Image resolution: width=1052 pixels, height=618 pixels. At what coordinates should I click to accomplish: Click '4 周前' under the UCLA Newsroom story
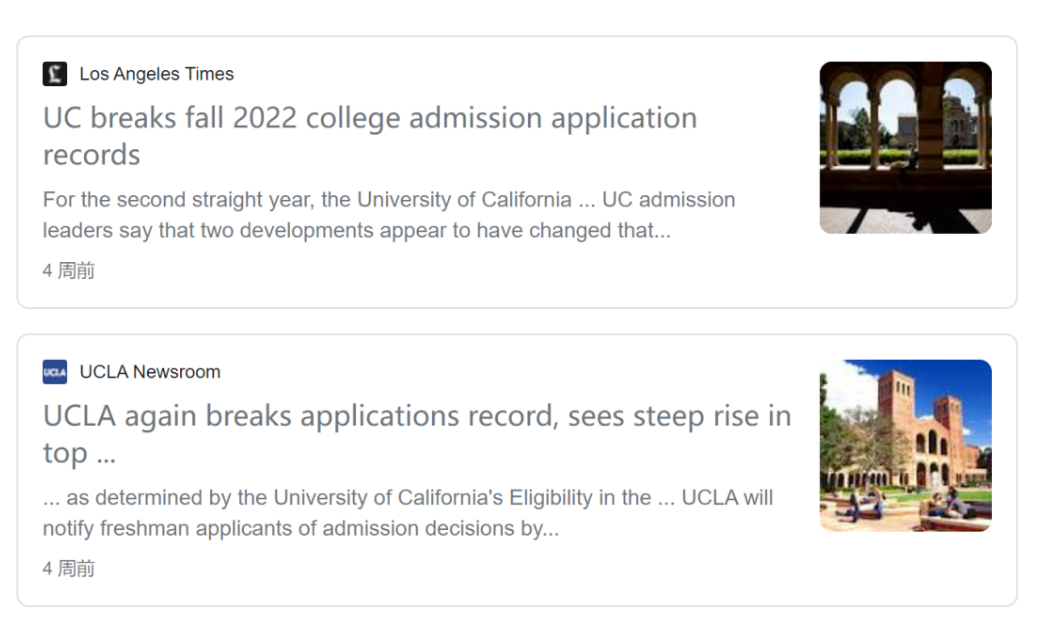coord(68,568)
